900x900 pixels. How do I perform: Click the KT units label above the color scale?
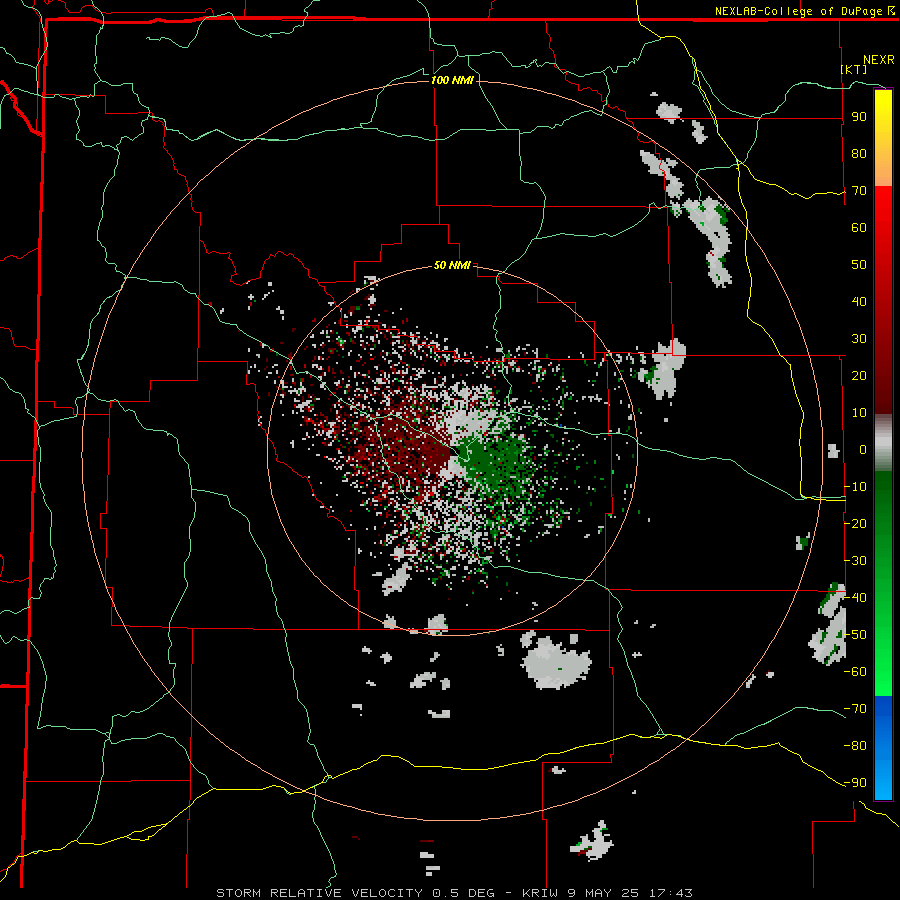coord(854,69)
